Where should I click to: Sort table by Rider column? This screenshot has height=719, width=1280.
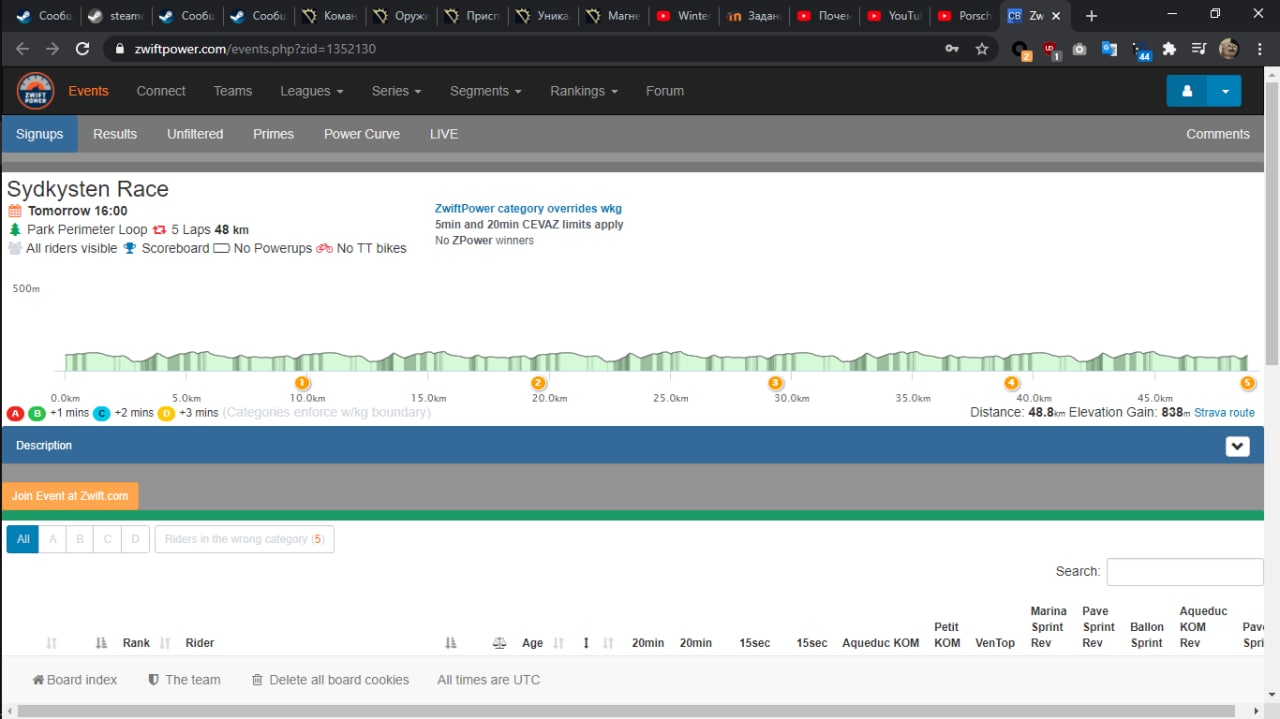(200, 643)
